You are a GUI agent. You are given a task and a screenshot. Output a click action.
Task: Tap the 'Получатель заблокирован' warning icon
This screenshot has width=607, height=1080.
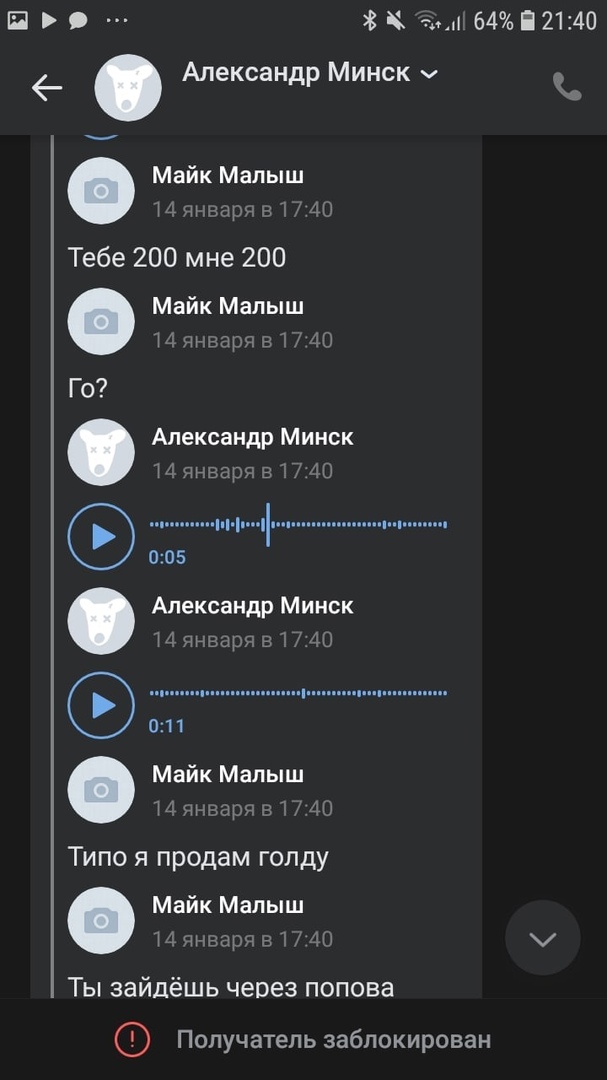pyautogui.click(x=132, y=1040)
